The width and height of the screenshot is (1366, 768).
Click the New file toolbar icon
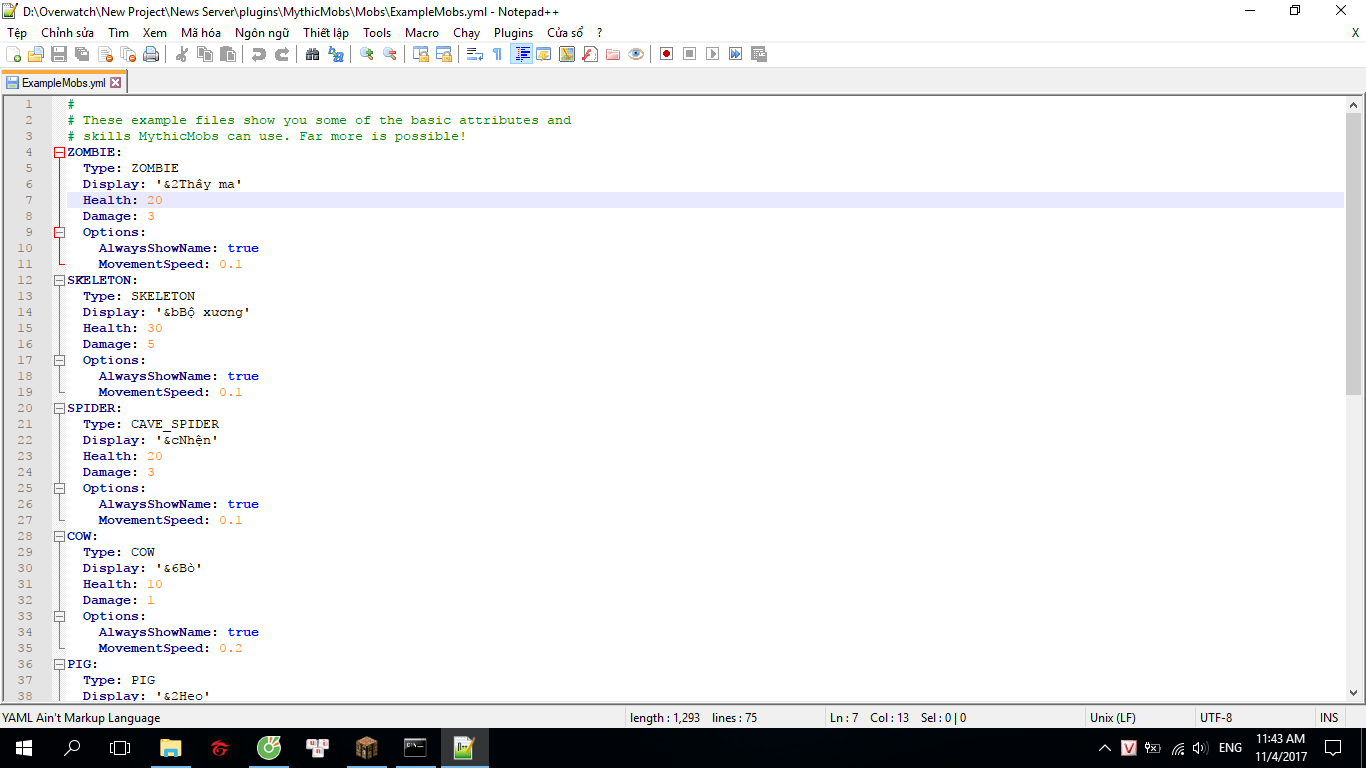point(13,54)
